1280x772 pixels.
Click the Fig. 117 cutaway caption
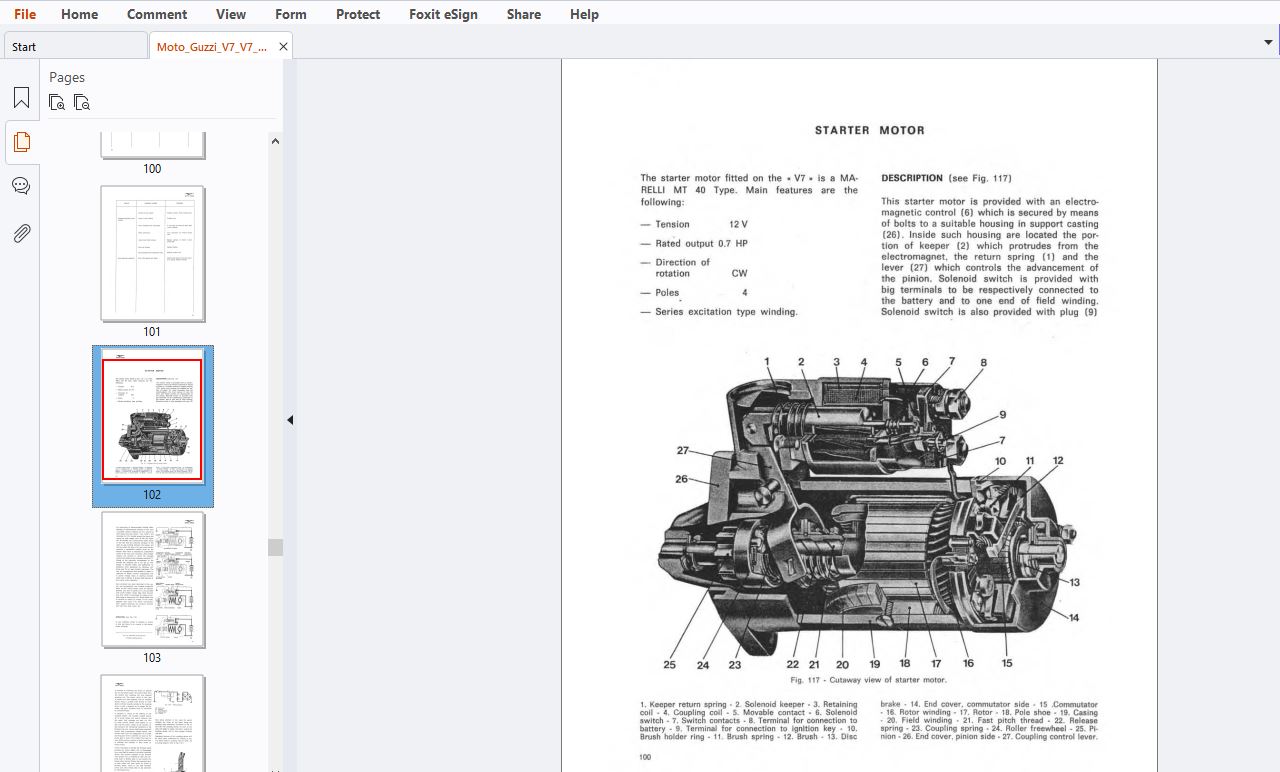[868, 680]
